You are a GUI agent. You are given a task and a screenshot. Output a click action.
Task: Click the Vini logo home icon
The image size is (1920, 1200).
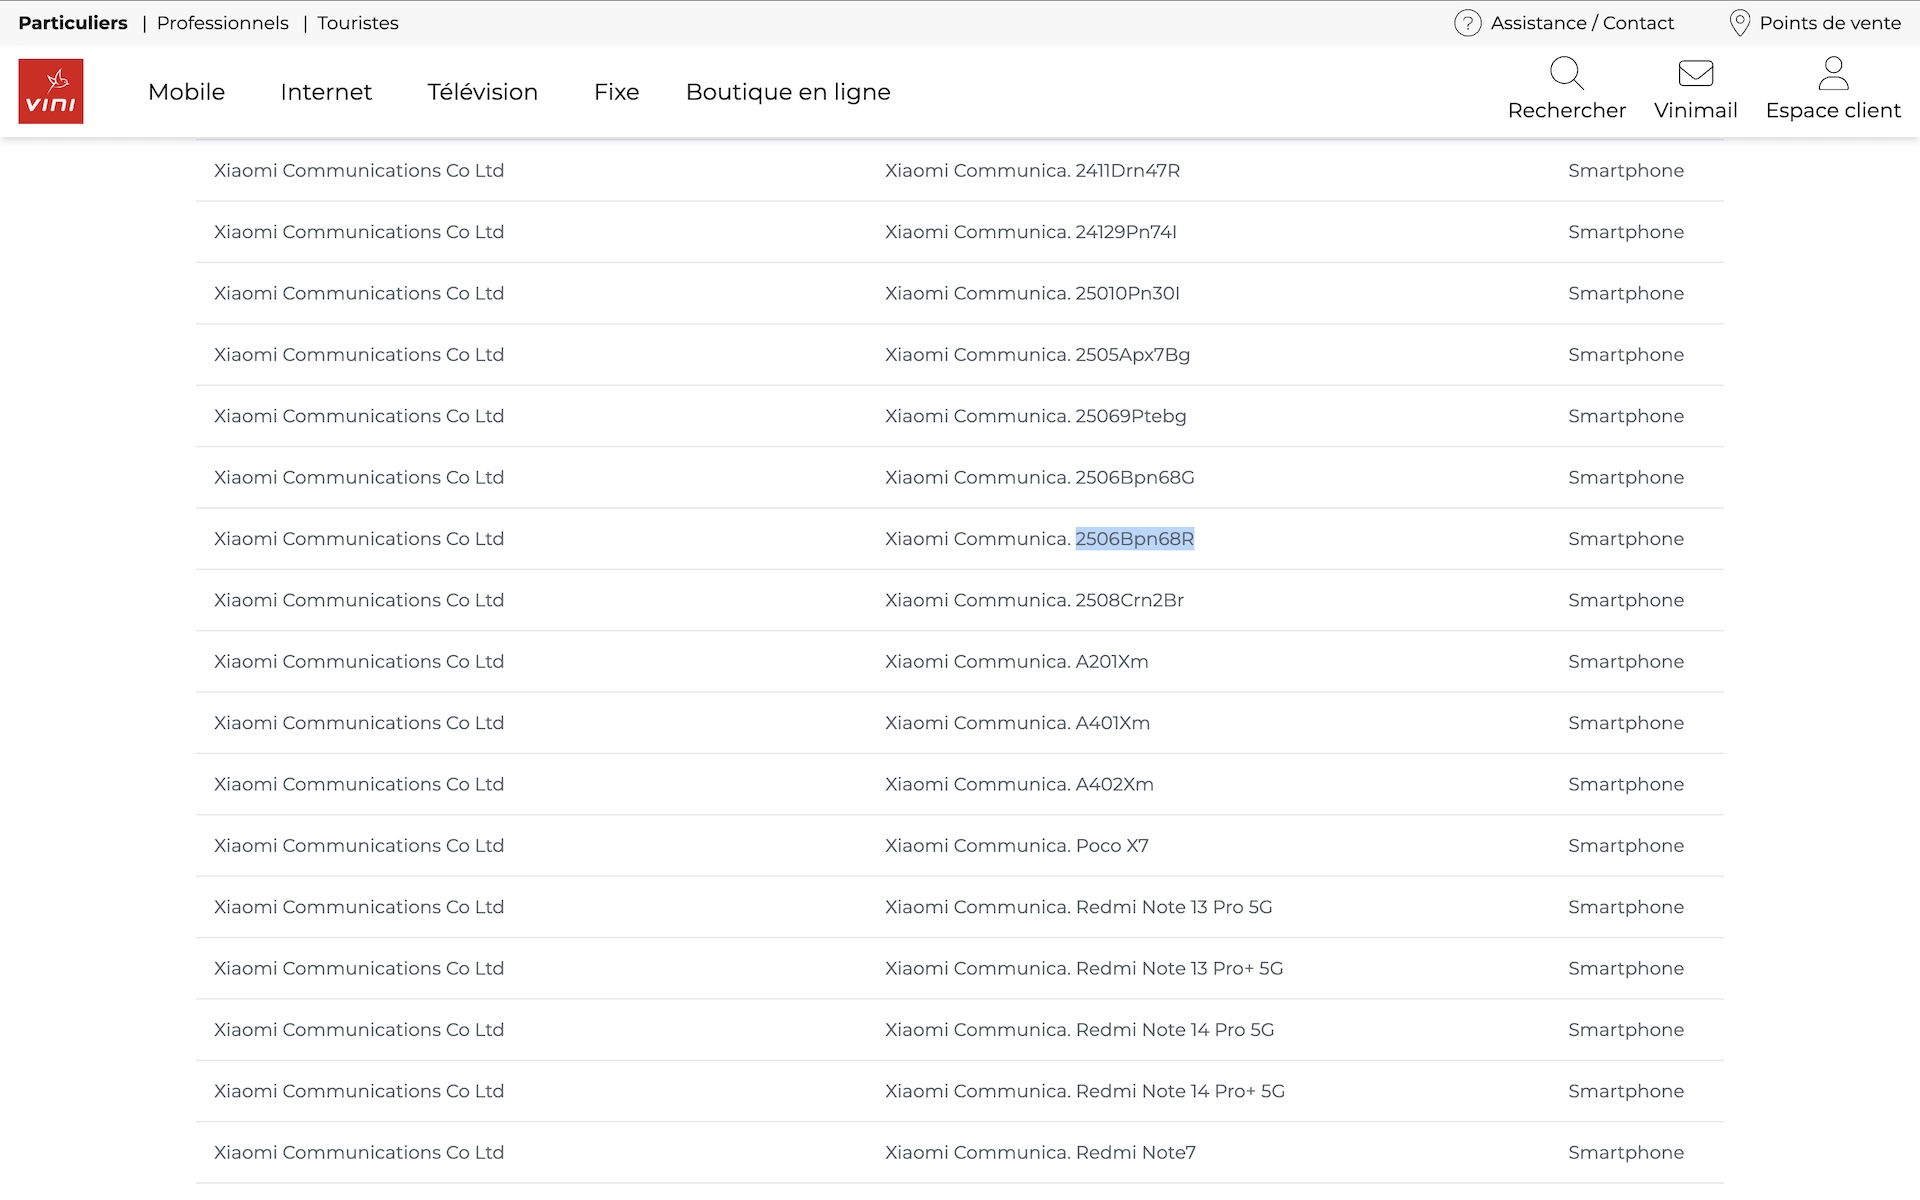point(51,91)
